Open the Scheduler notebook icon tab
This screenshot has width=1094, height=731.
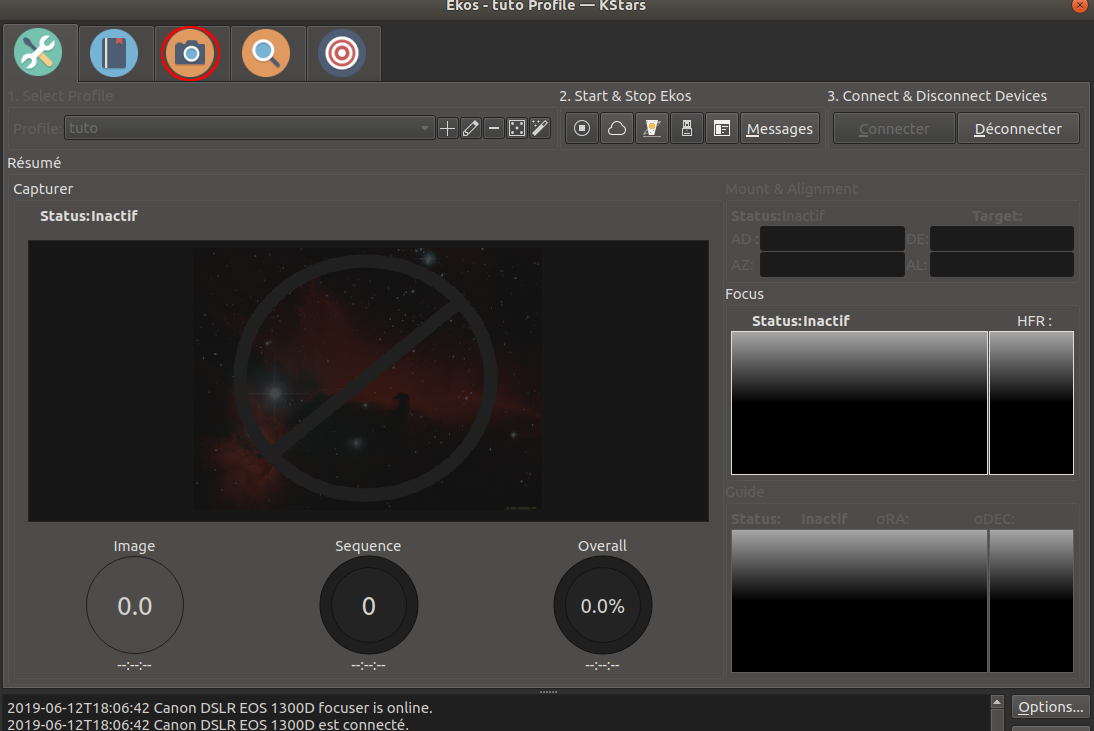(x=114, y=53)
